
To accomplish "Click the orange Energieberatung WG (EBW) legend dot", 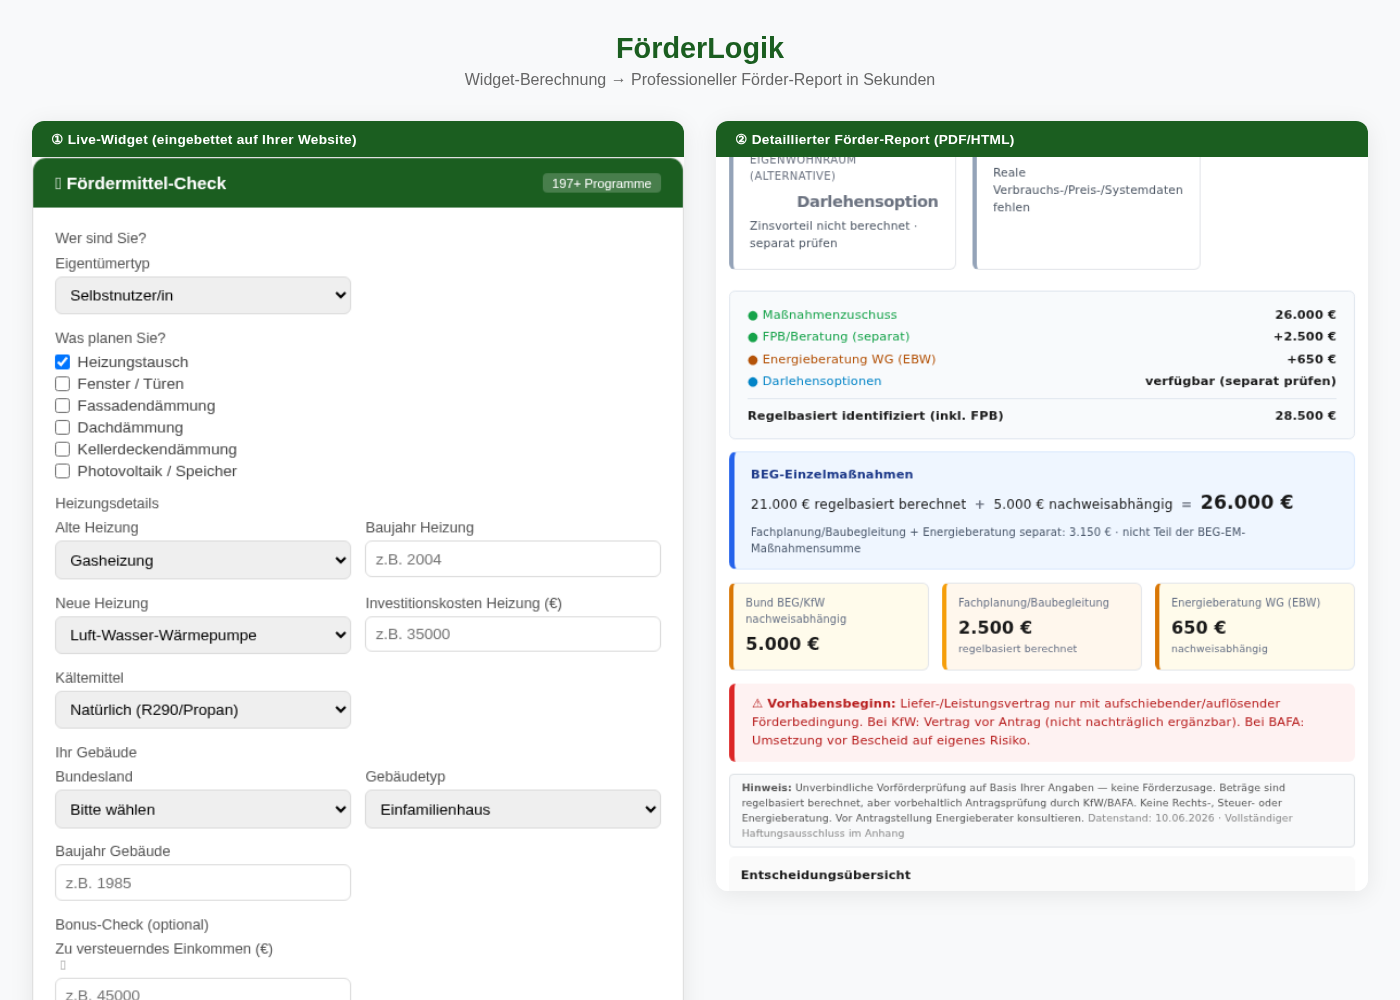I will coord(753,360).
